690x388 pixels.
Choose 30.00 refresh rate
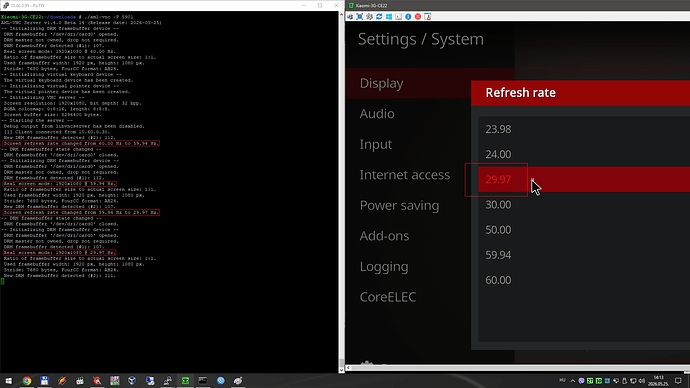click(584, 205)
